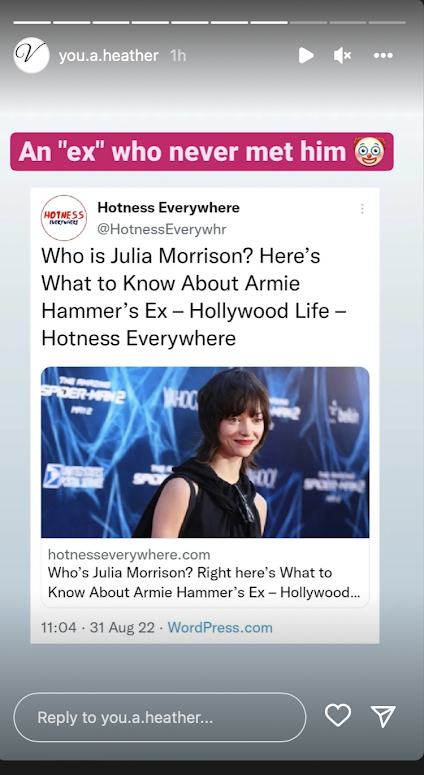Screen dimensions: 424x775
Task: Jump to the last story progress segment
Action: [387, 22]
